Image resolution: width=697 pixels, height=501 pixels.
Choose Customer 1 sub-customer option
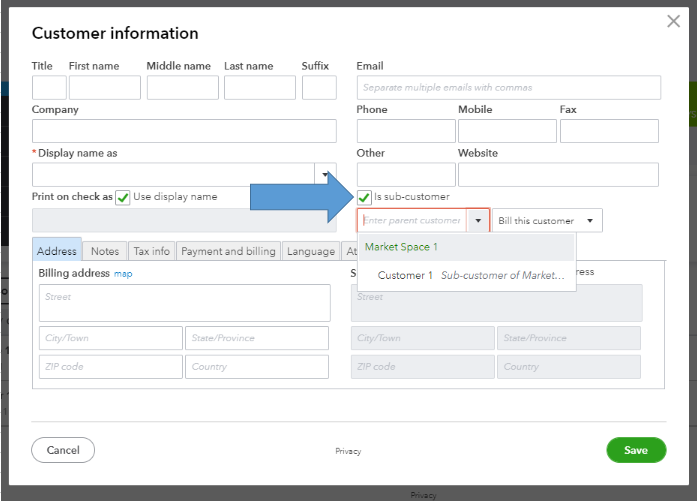click(470, 275)
